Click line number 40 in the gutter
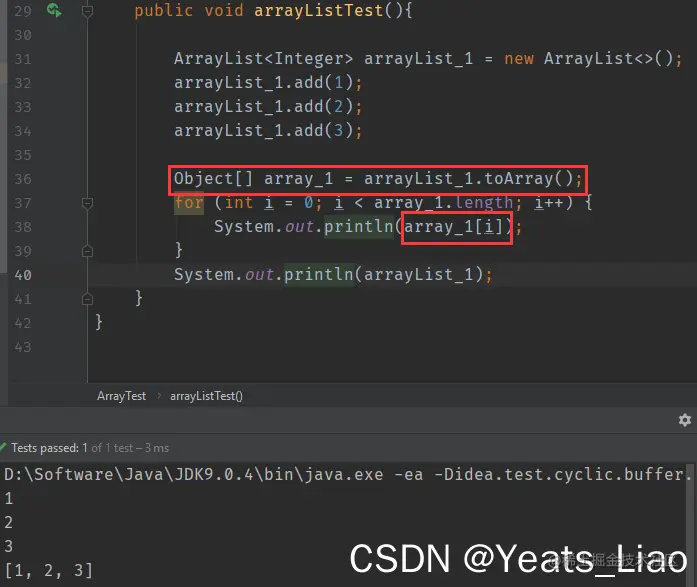The image size is (697, 587). click(x=23, y=275)
